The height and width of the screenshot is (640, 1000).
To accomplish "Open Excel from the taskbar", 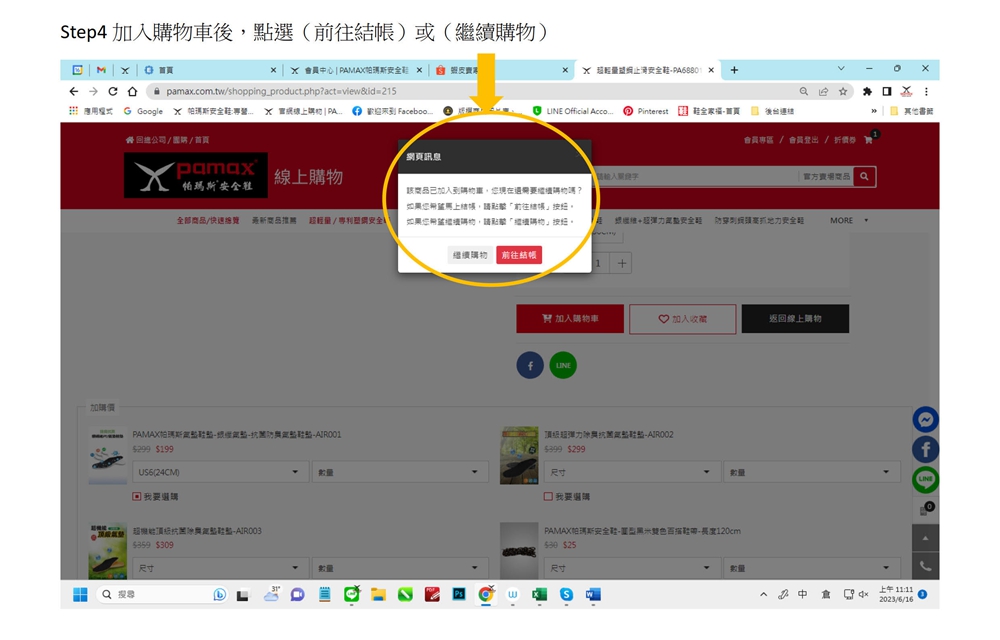I will [539, 594].
